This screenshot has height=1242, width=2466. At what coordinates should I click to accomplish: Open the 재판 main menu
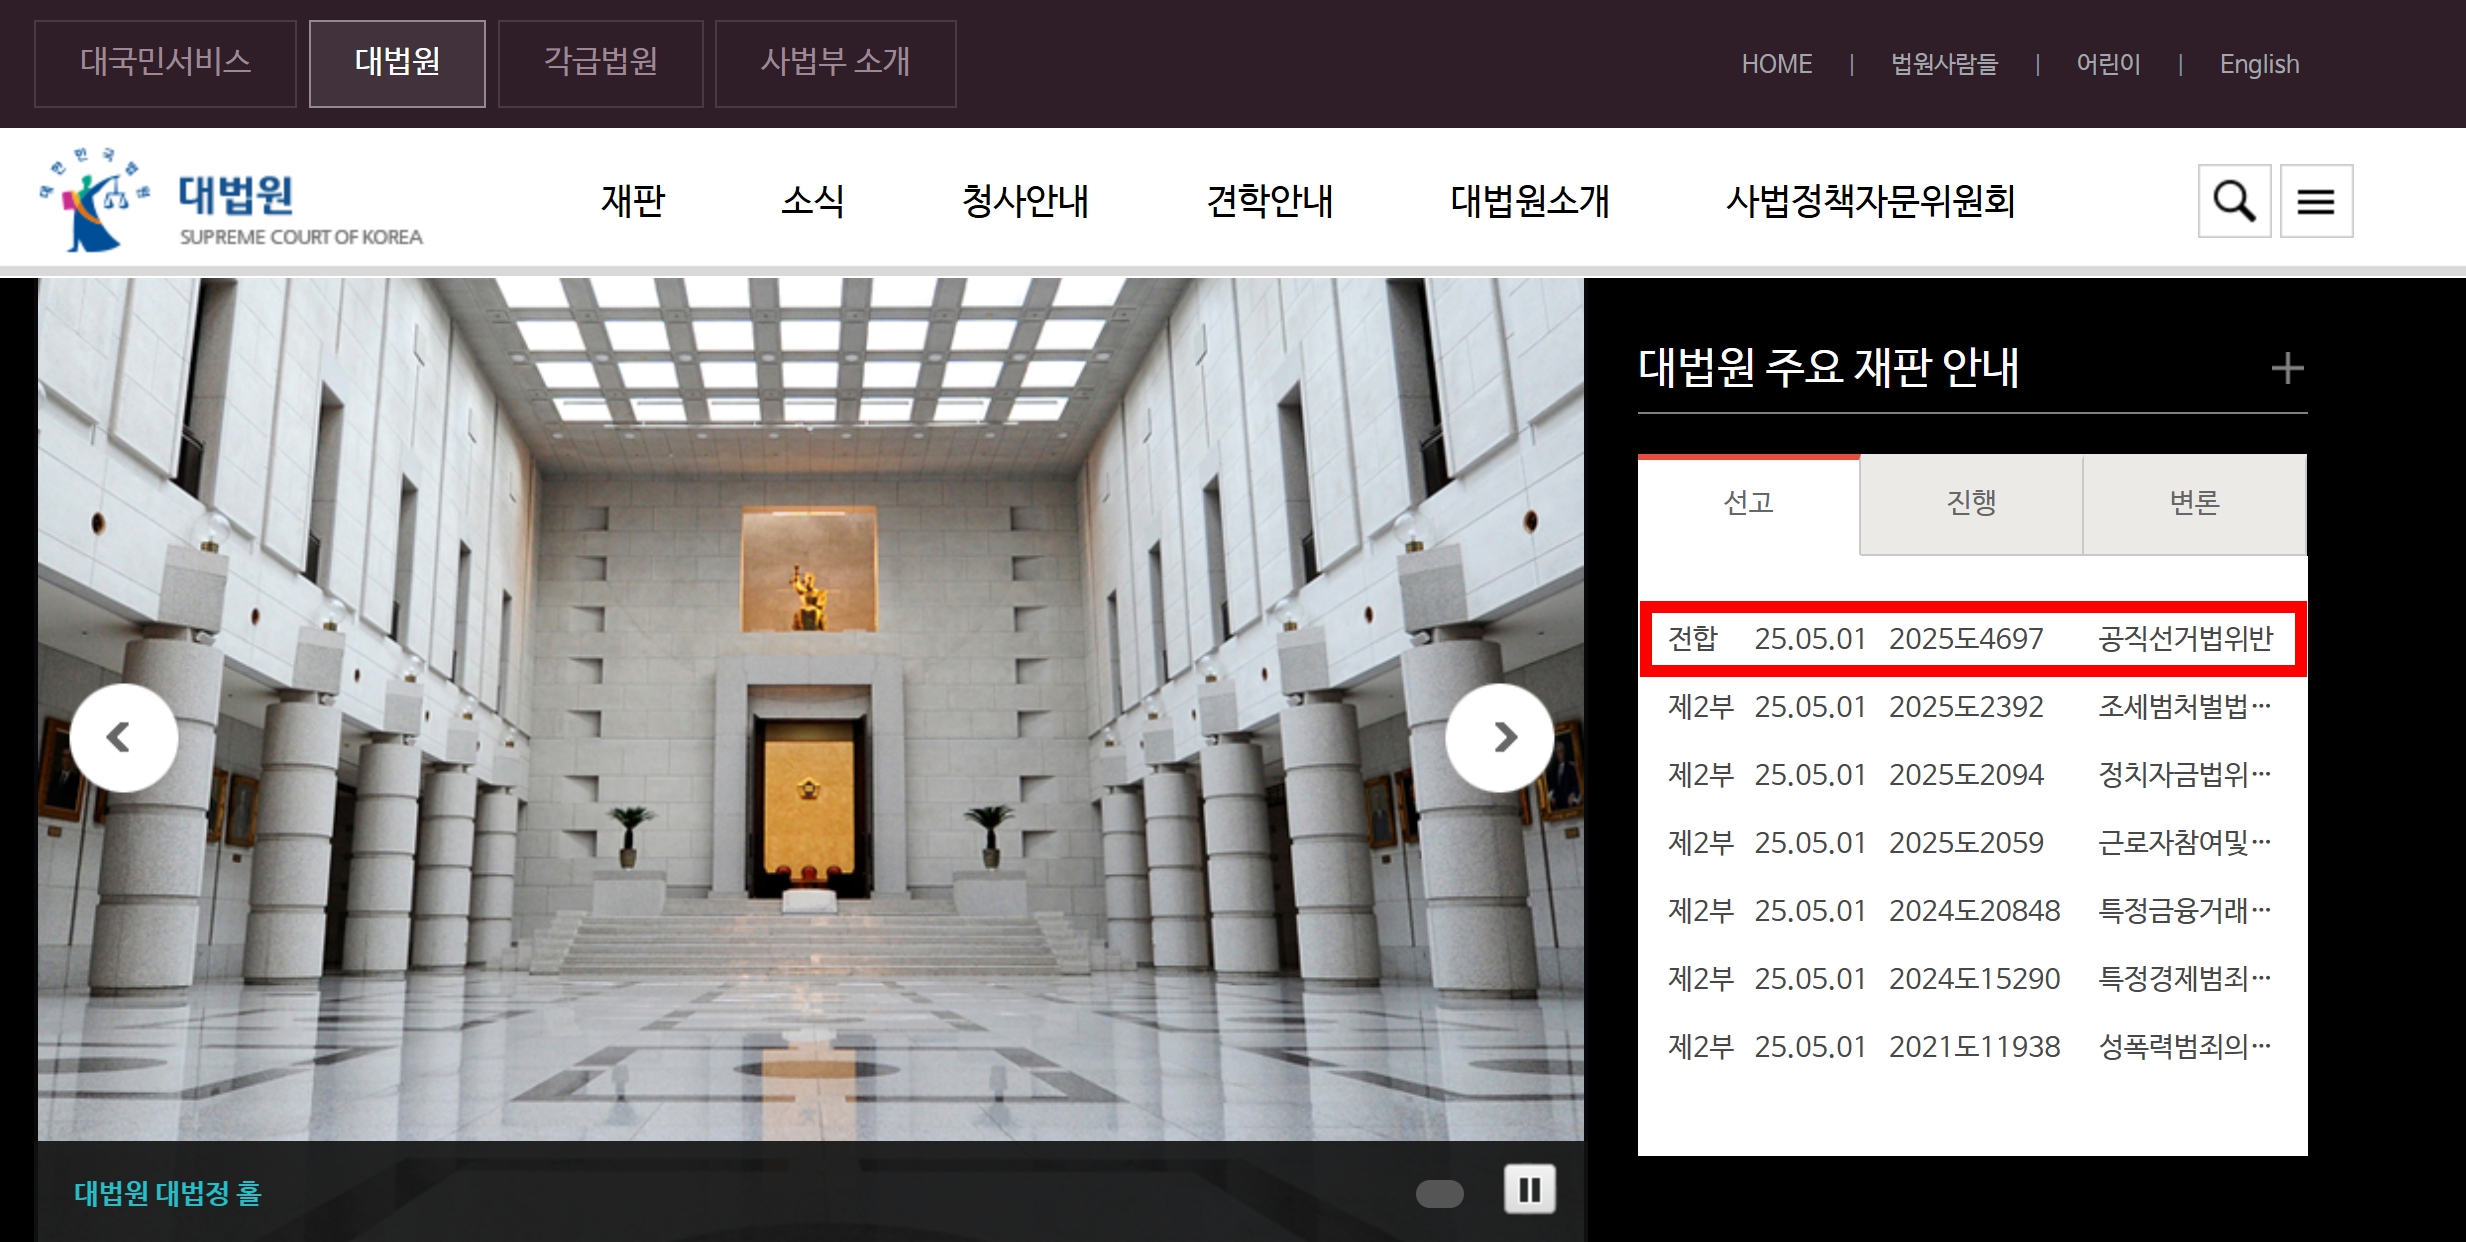(x=632, y=201)
